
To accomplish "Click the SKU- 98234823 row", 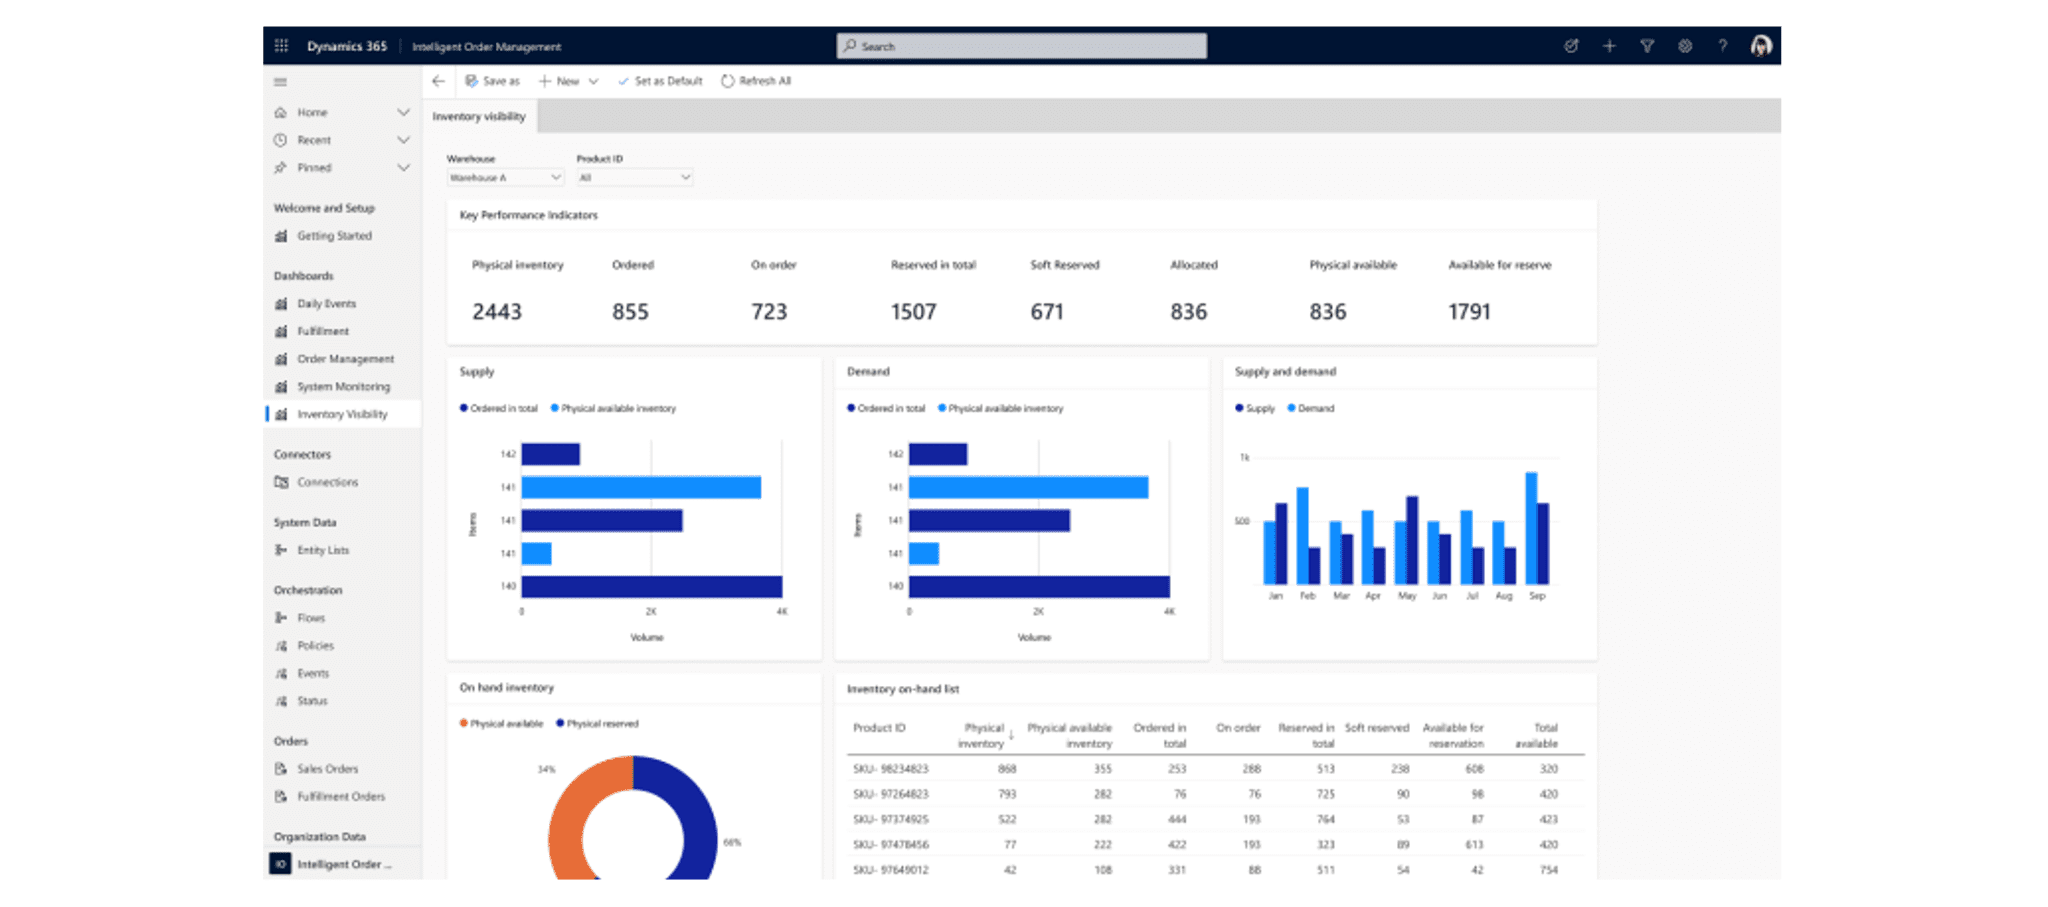I will pos(1215,769).
